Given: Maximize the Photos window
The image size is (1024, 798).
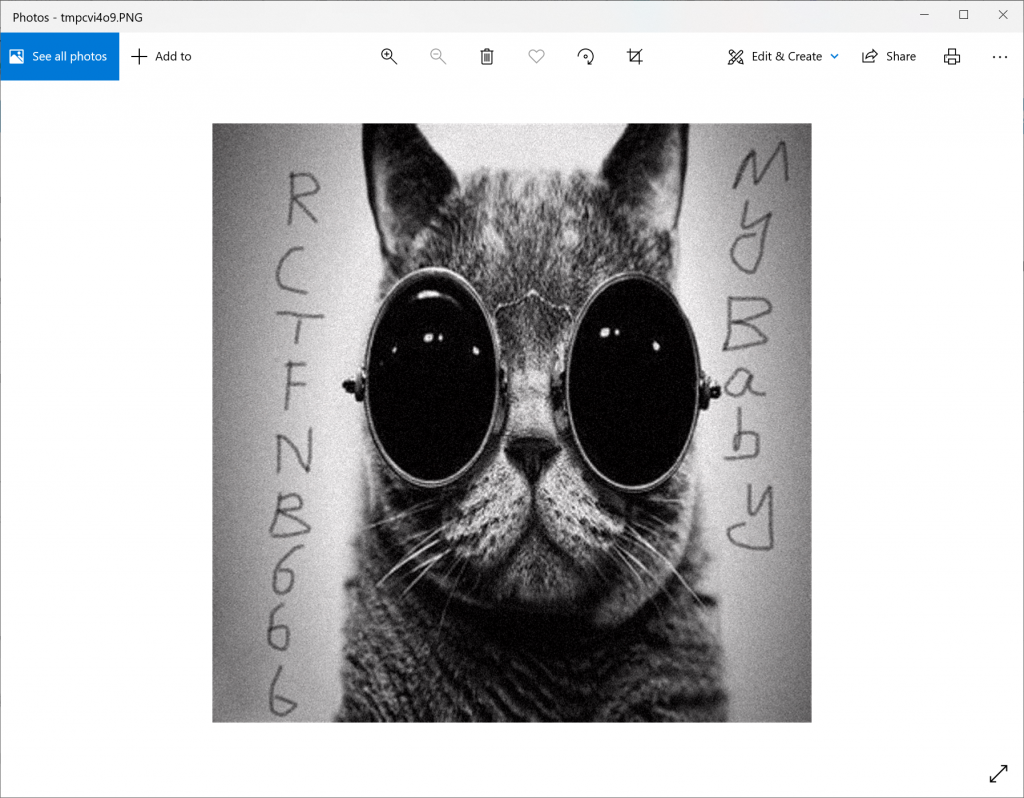Looking at the screenshot, I should click(963, 15).
